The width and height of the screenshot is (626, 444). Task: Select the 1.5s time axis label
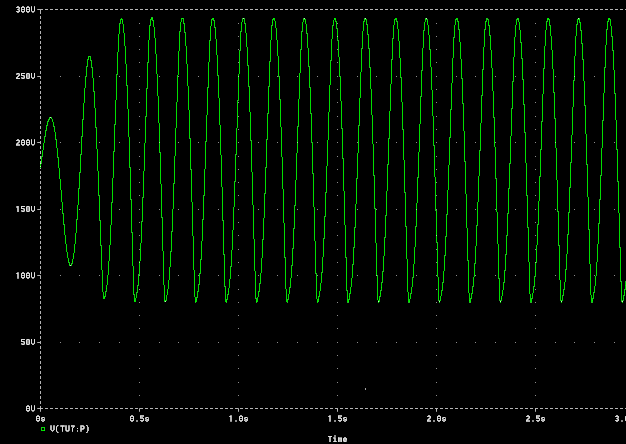pyautogui.click(x=338, y=419)
